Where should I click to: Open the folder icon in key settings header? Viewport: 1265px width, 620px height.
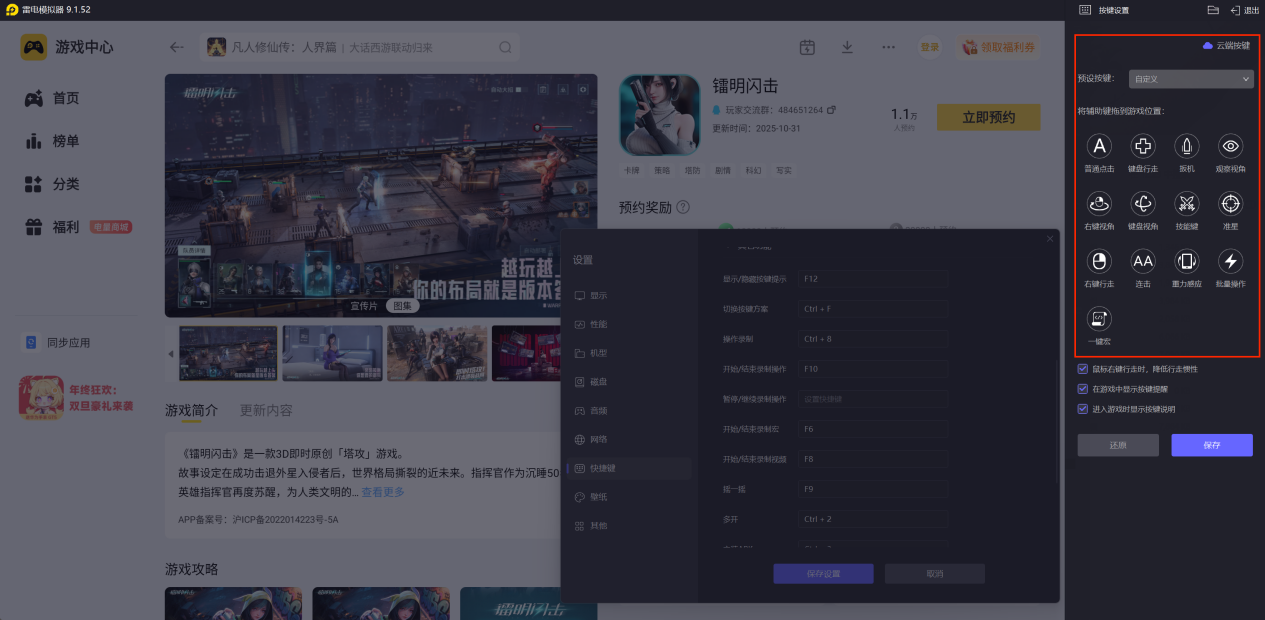pyautogui.click(x=1213, y=10)
